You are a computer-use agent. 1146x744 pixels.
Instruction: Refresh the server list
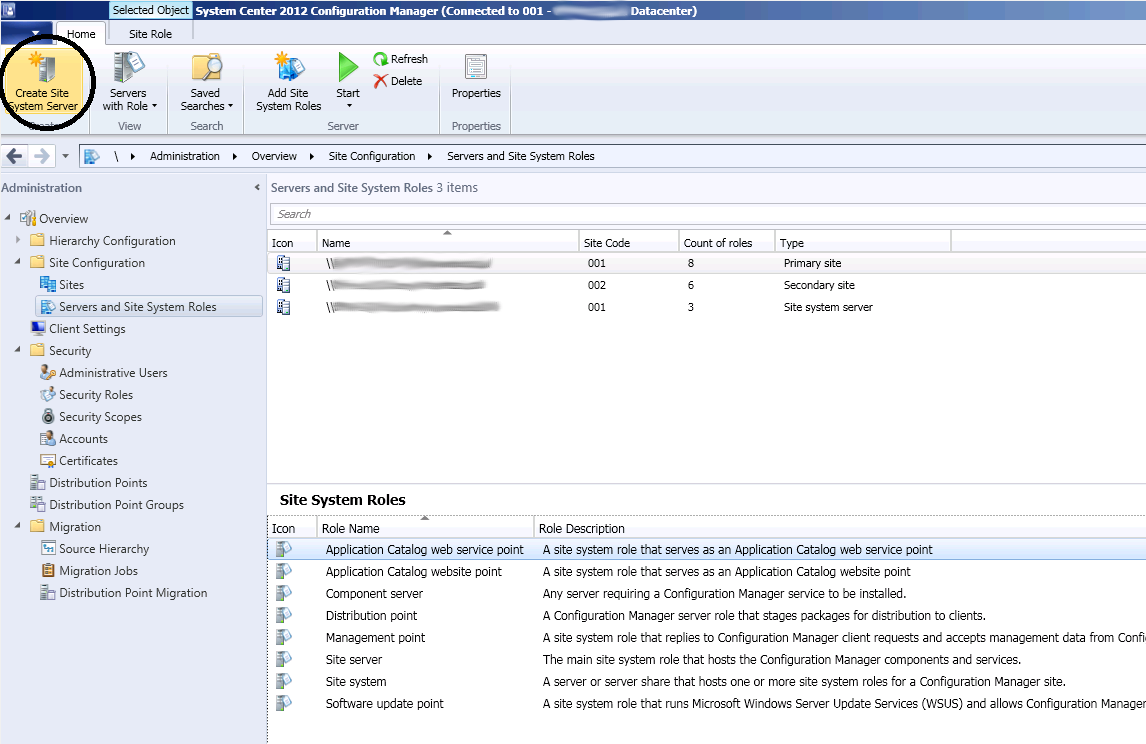pyautogui.click(x=401, y=59)
